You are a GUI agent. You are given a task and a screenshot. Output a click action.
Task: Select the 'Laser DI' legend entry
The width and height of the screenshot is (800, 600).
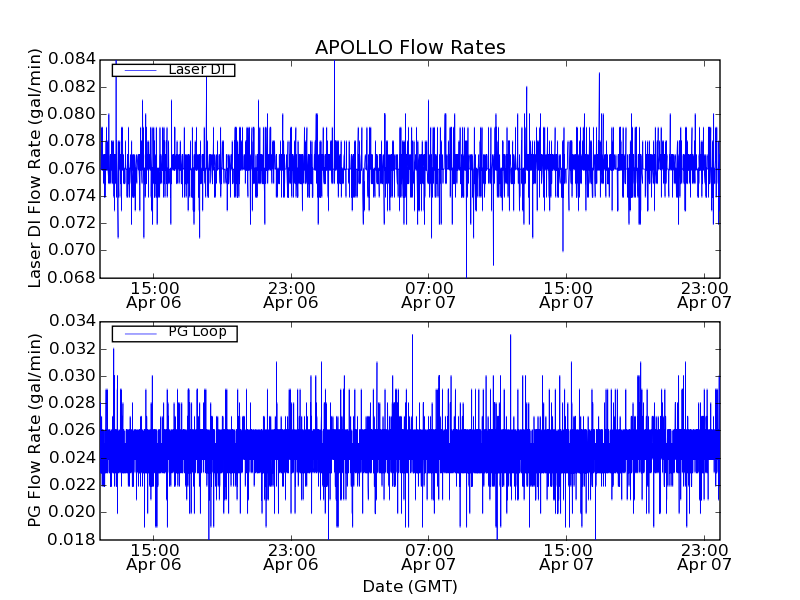[x=173, y=70]
